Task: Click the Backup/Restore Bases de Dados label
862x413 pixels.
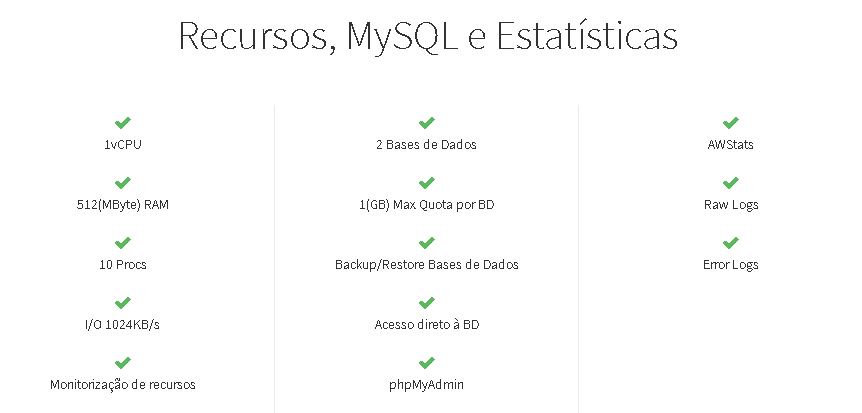Action: (x=427, y=265)
